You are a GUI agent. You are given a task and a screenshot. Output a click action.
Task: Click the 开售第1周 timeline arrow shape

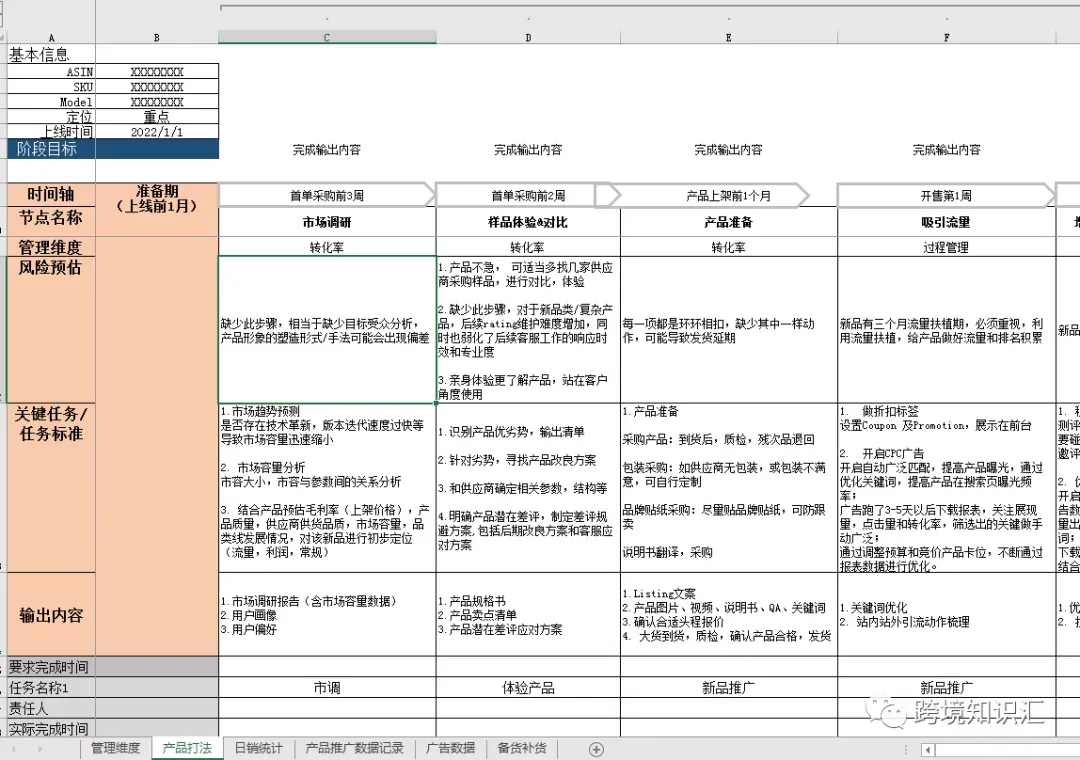click(946, 196)
